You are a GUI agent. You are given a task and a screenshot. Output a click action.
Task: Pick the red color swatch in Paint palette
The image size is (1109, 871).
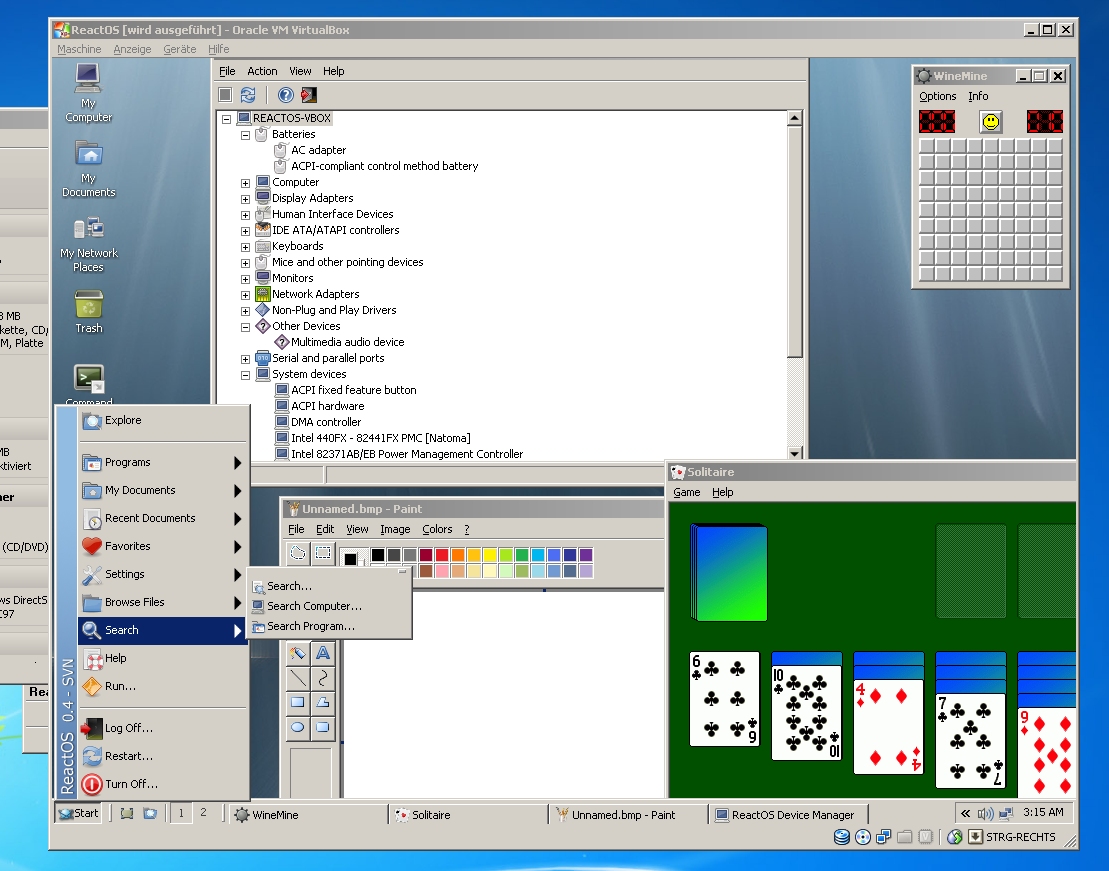(x=441, y=555)
